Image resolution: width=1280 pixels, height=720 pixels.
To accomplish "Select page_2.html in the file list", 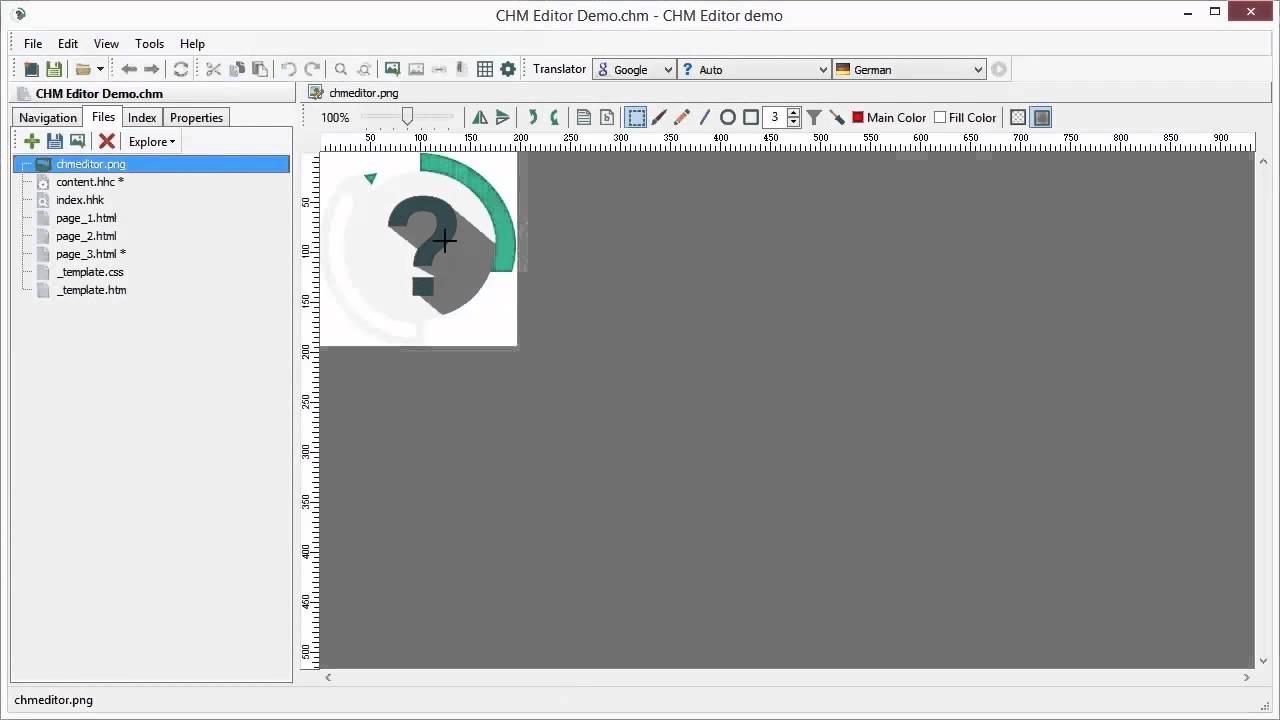I will [86, 236].
